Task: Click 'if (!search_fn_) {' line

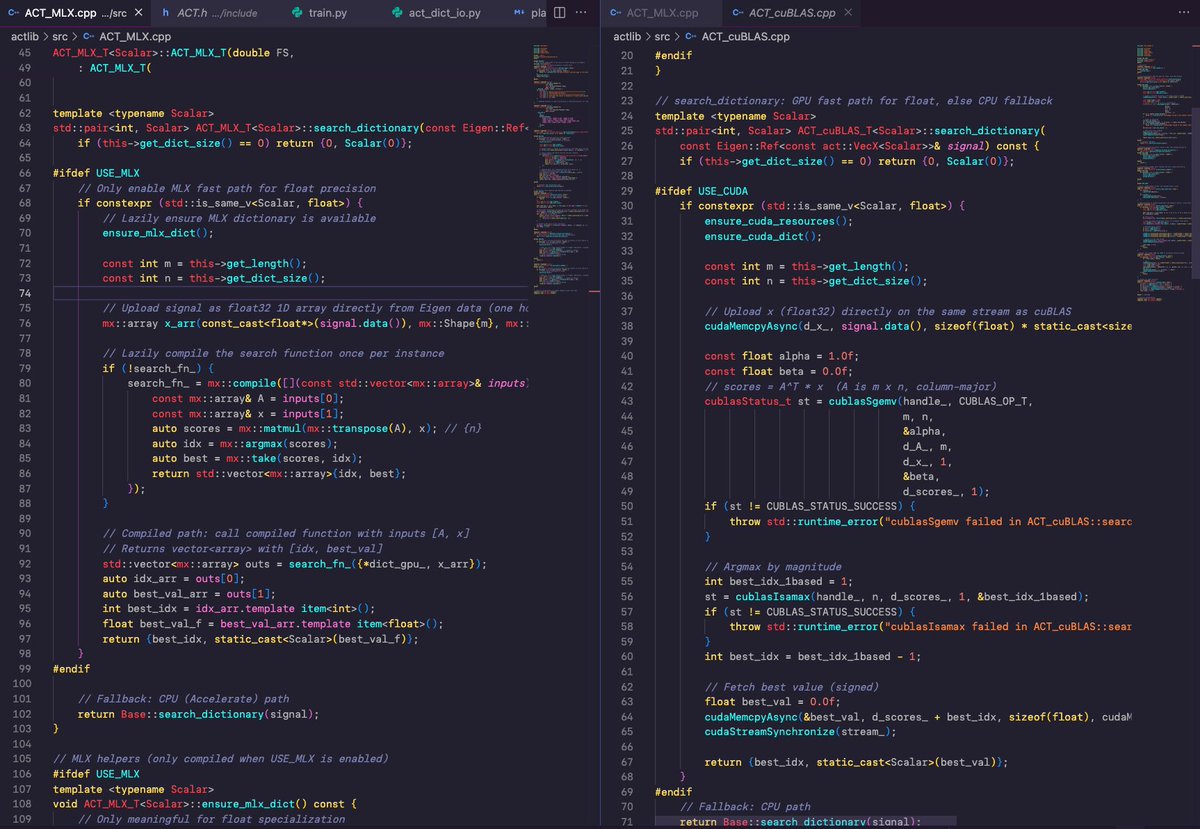Action: pos(158,369)
